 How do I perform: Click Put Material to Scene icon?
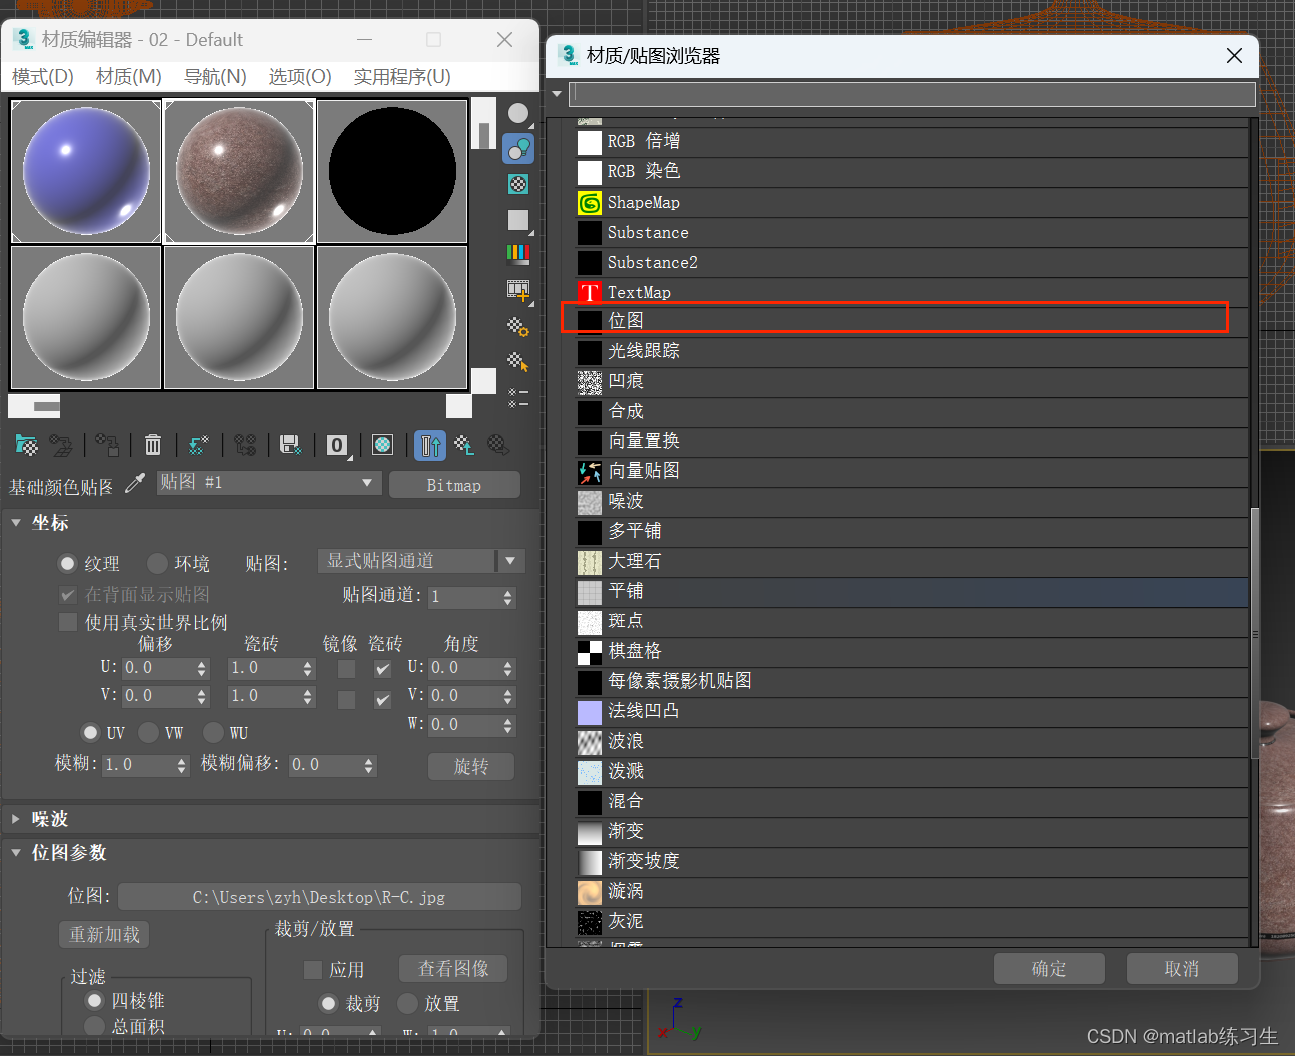tap(61, 445)
